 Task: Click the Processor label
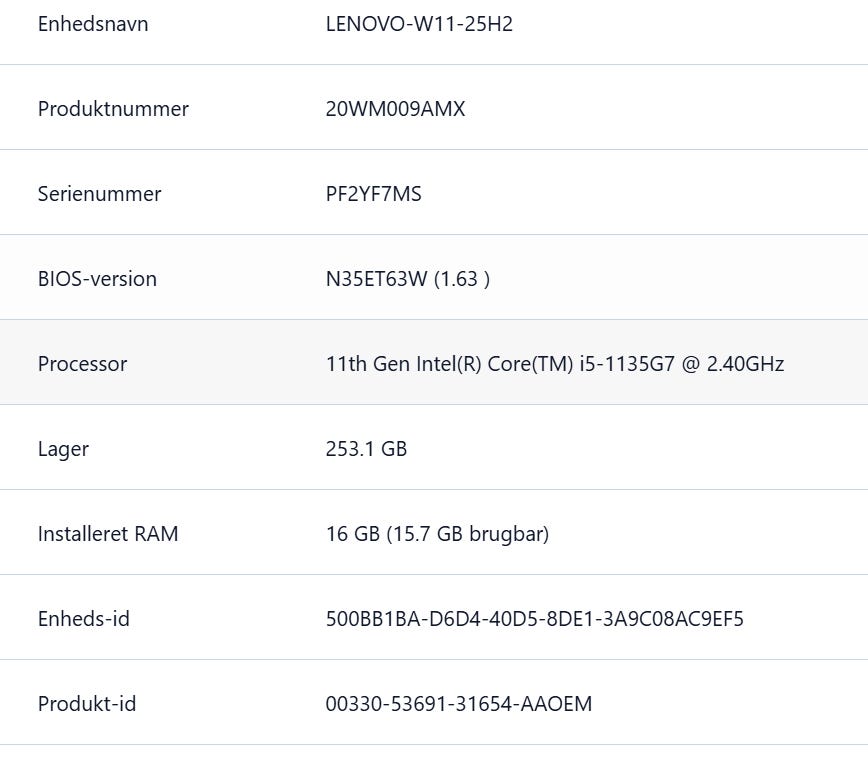pos(82,364)
